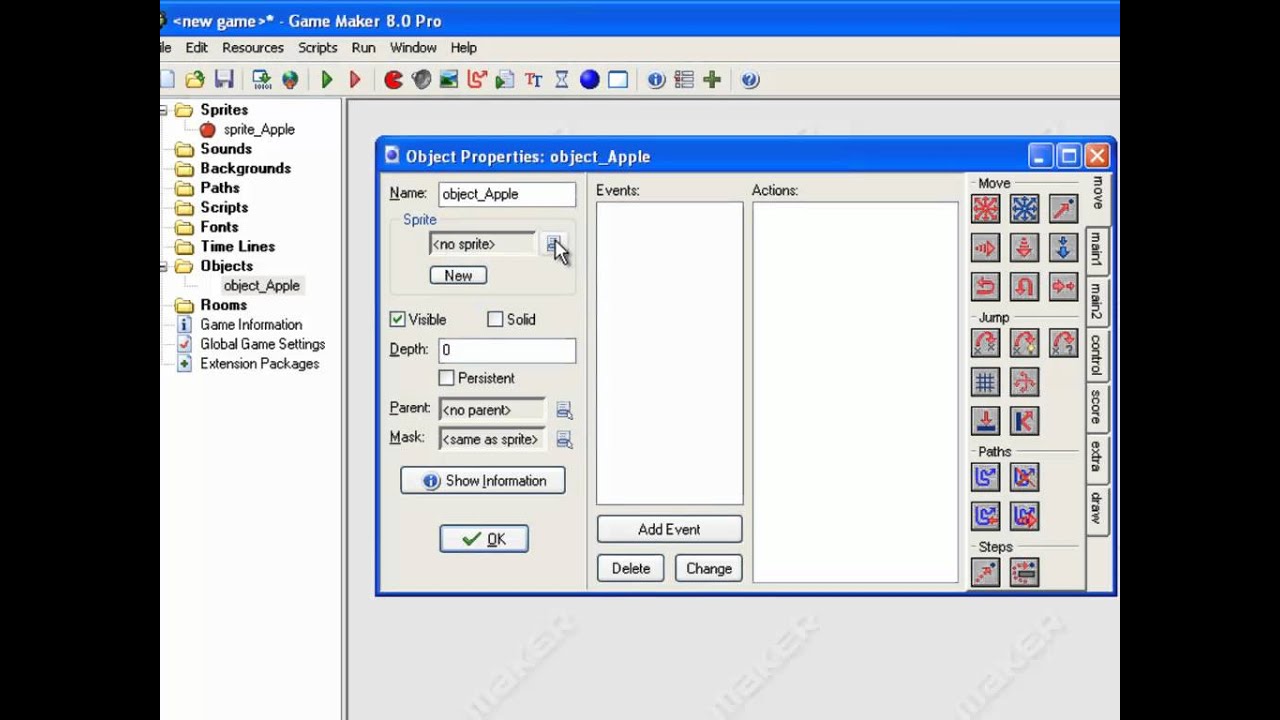
Task: Open the Resources menu
Action: click(253, 47)
